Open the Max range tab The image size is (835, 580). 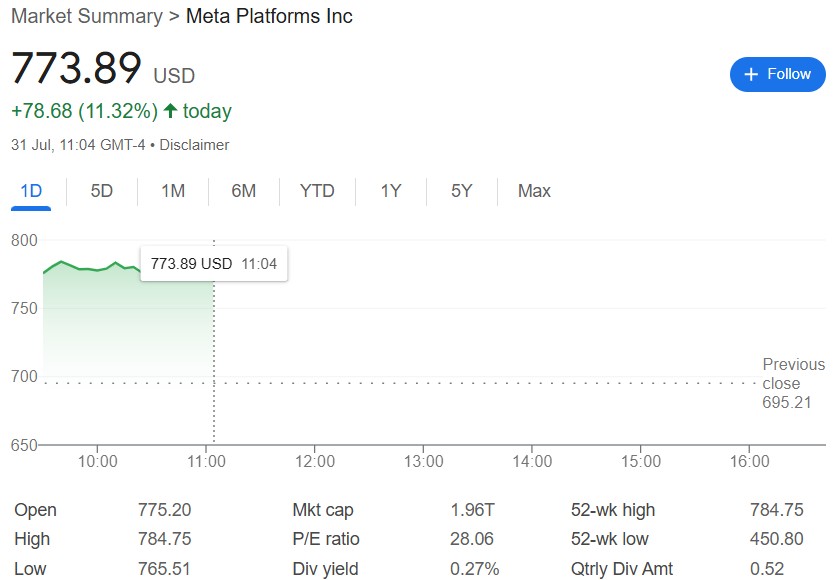pyautogui.click(x=534, y=191)
